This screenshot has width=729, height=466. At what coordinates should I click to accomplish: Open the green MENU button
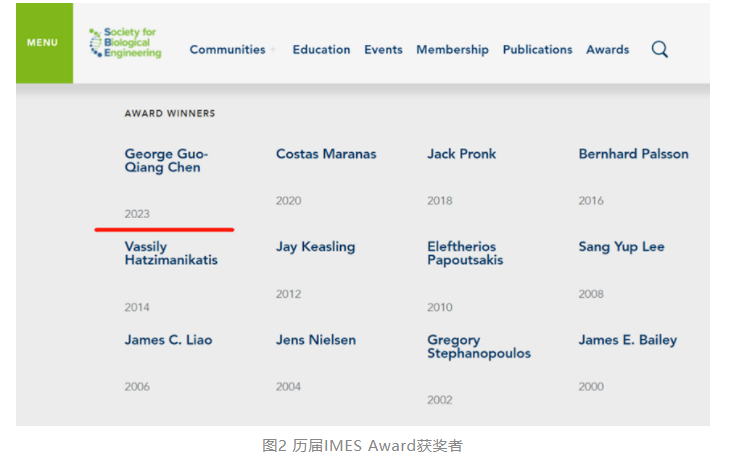(44, 43)
